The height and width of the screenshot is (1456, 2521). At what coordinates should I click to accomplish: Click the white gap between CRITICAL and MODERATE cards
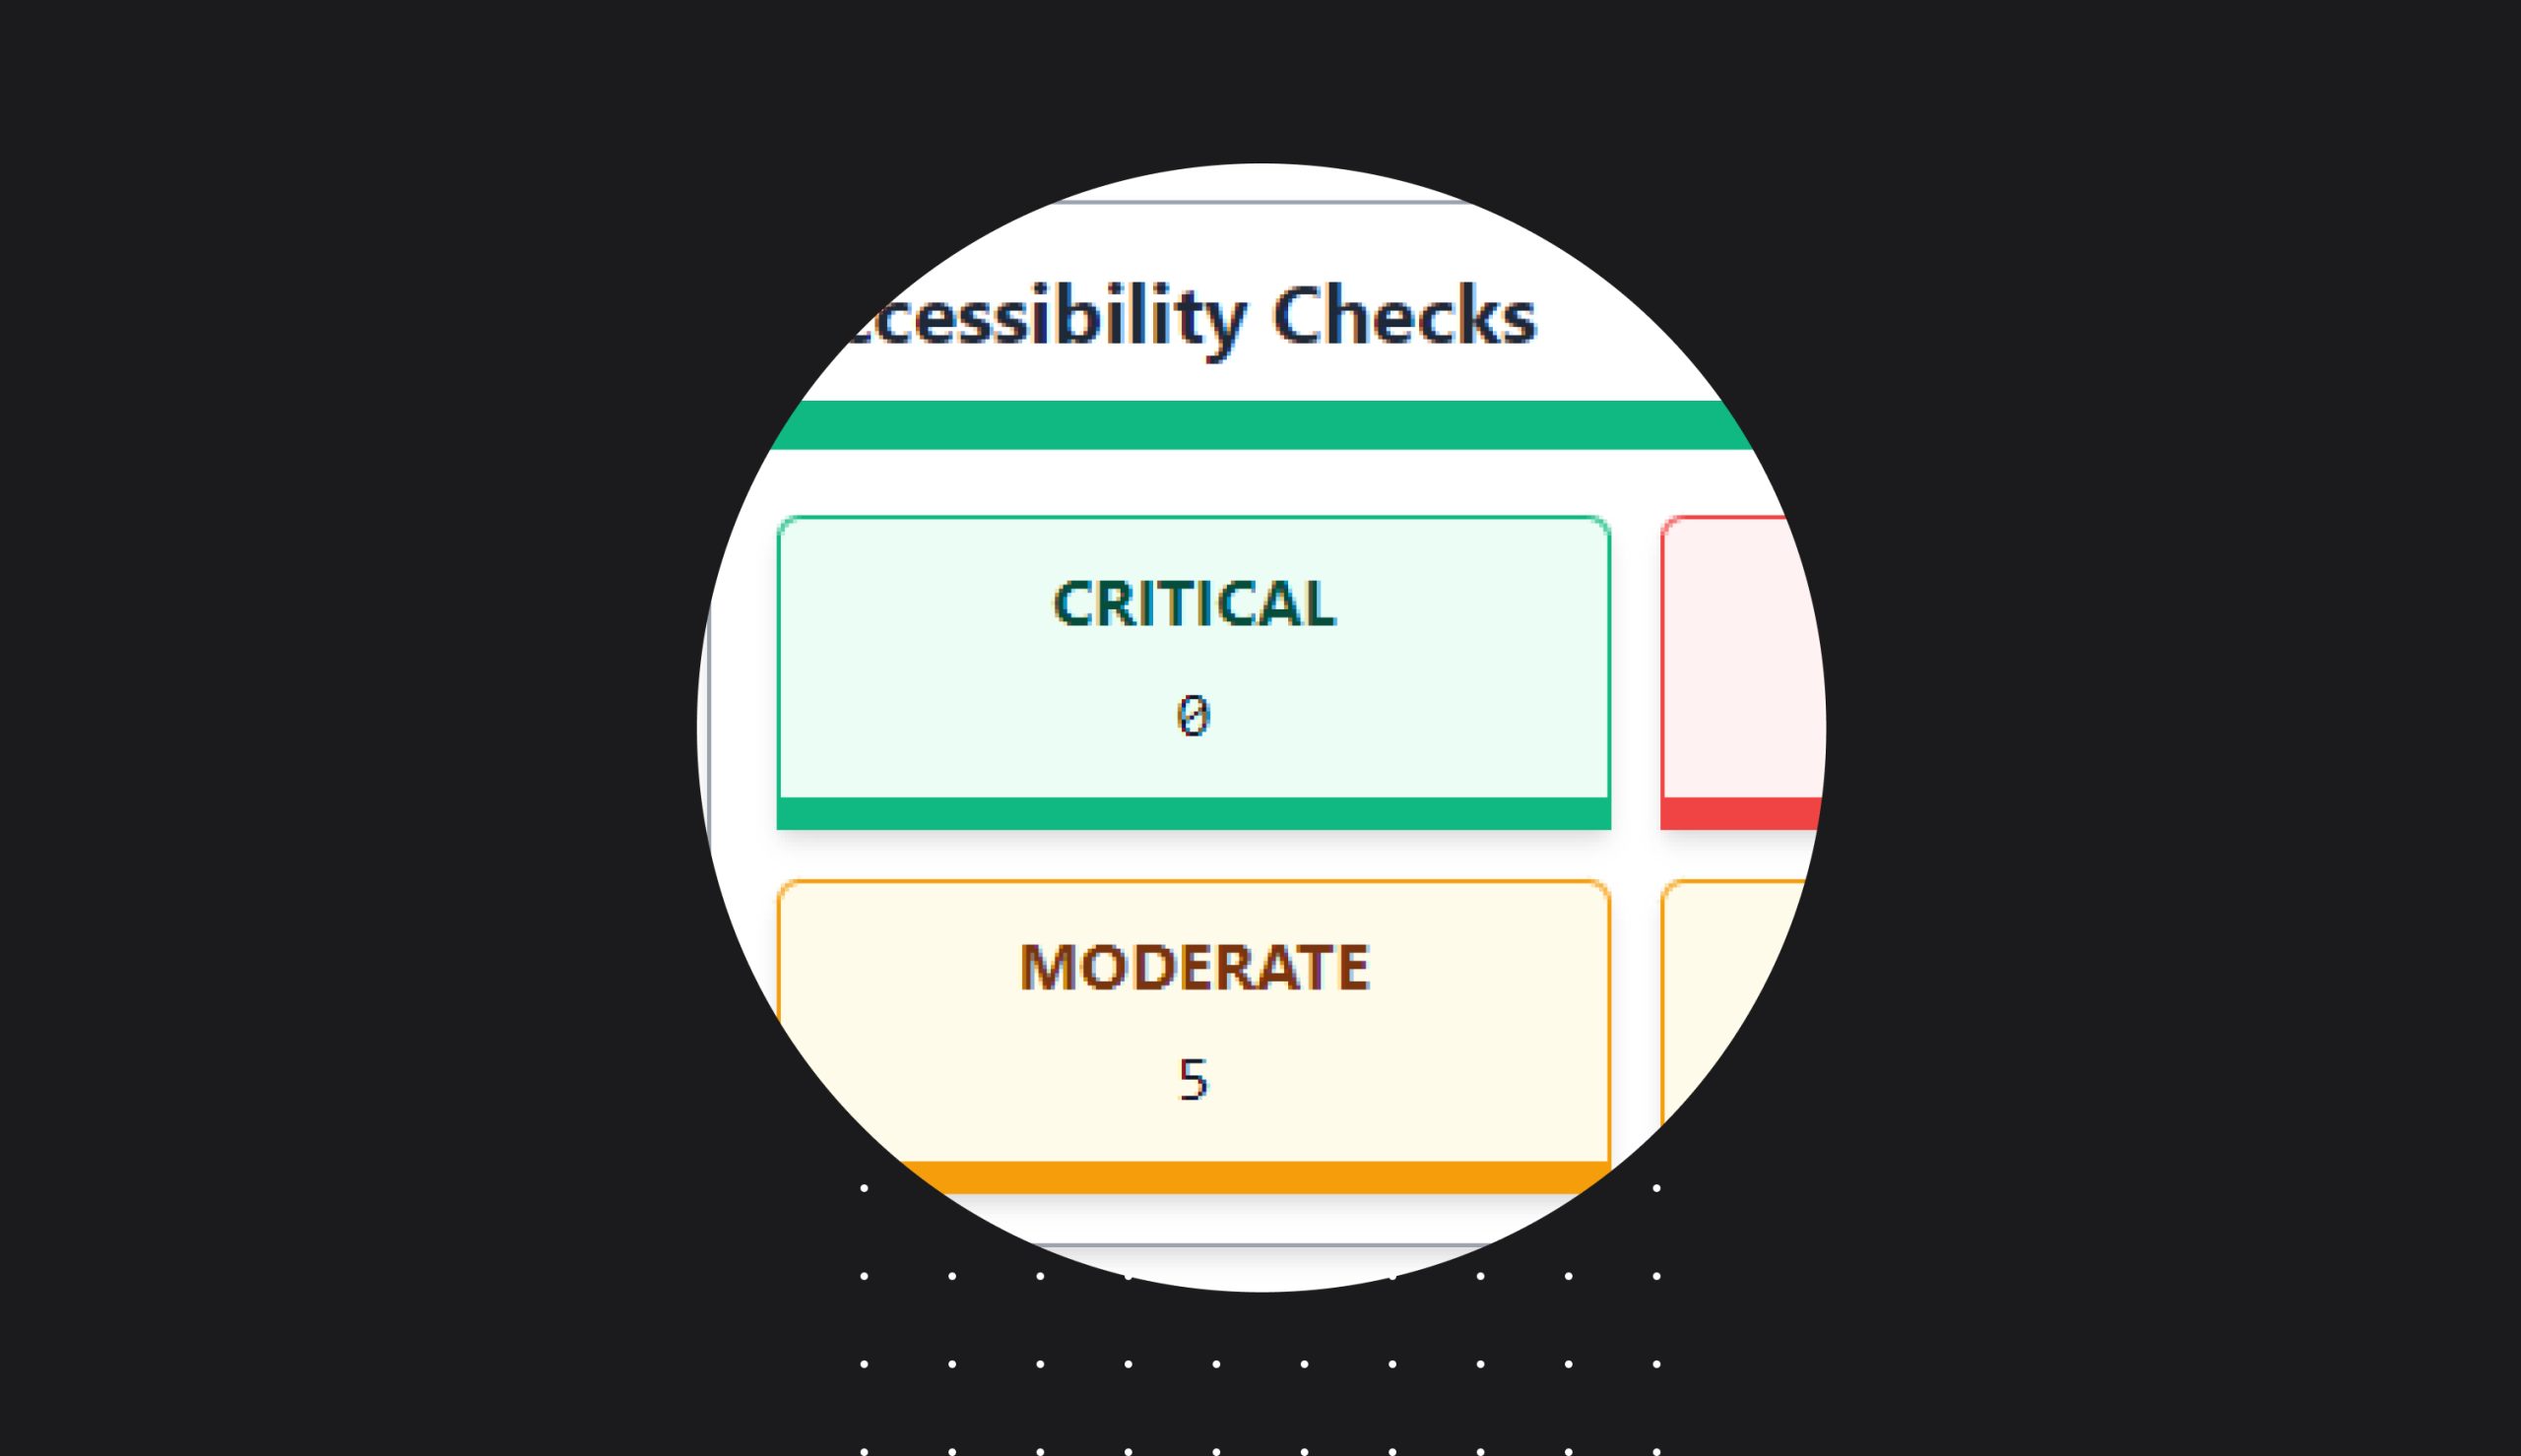[1193, 855]
